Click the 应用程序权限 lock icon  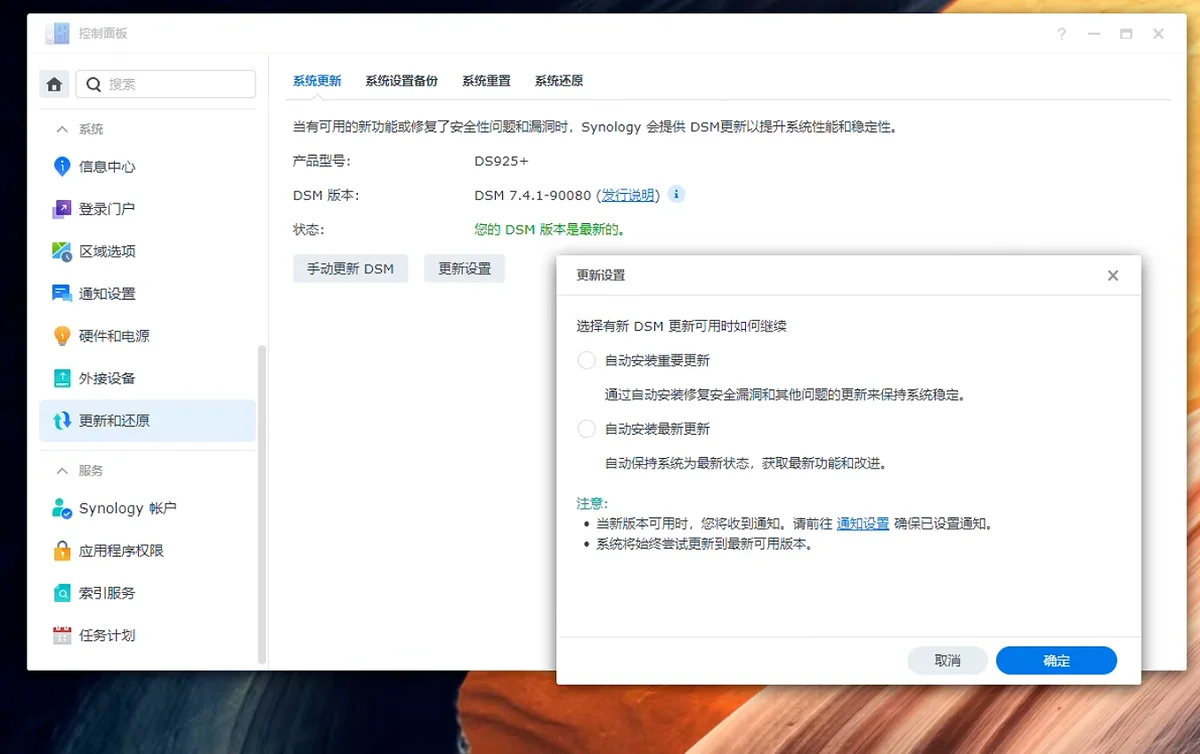61,550
